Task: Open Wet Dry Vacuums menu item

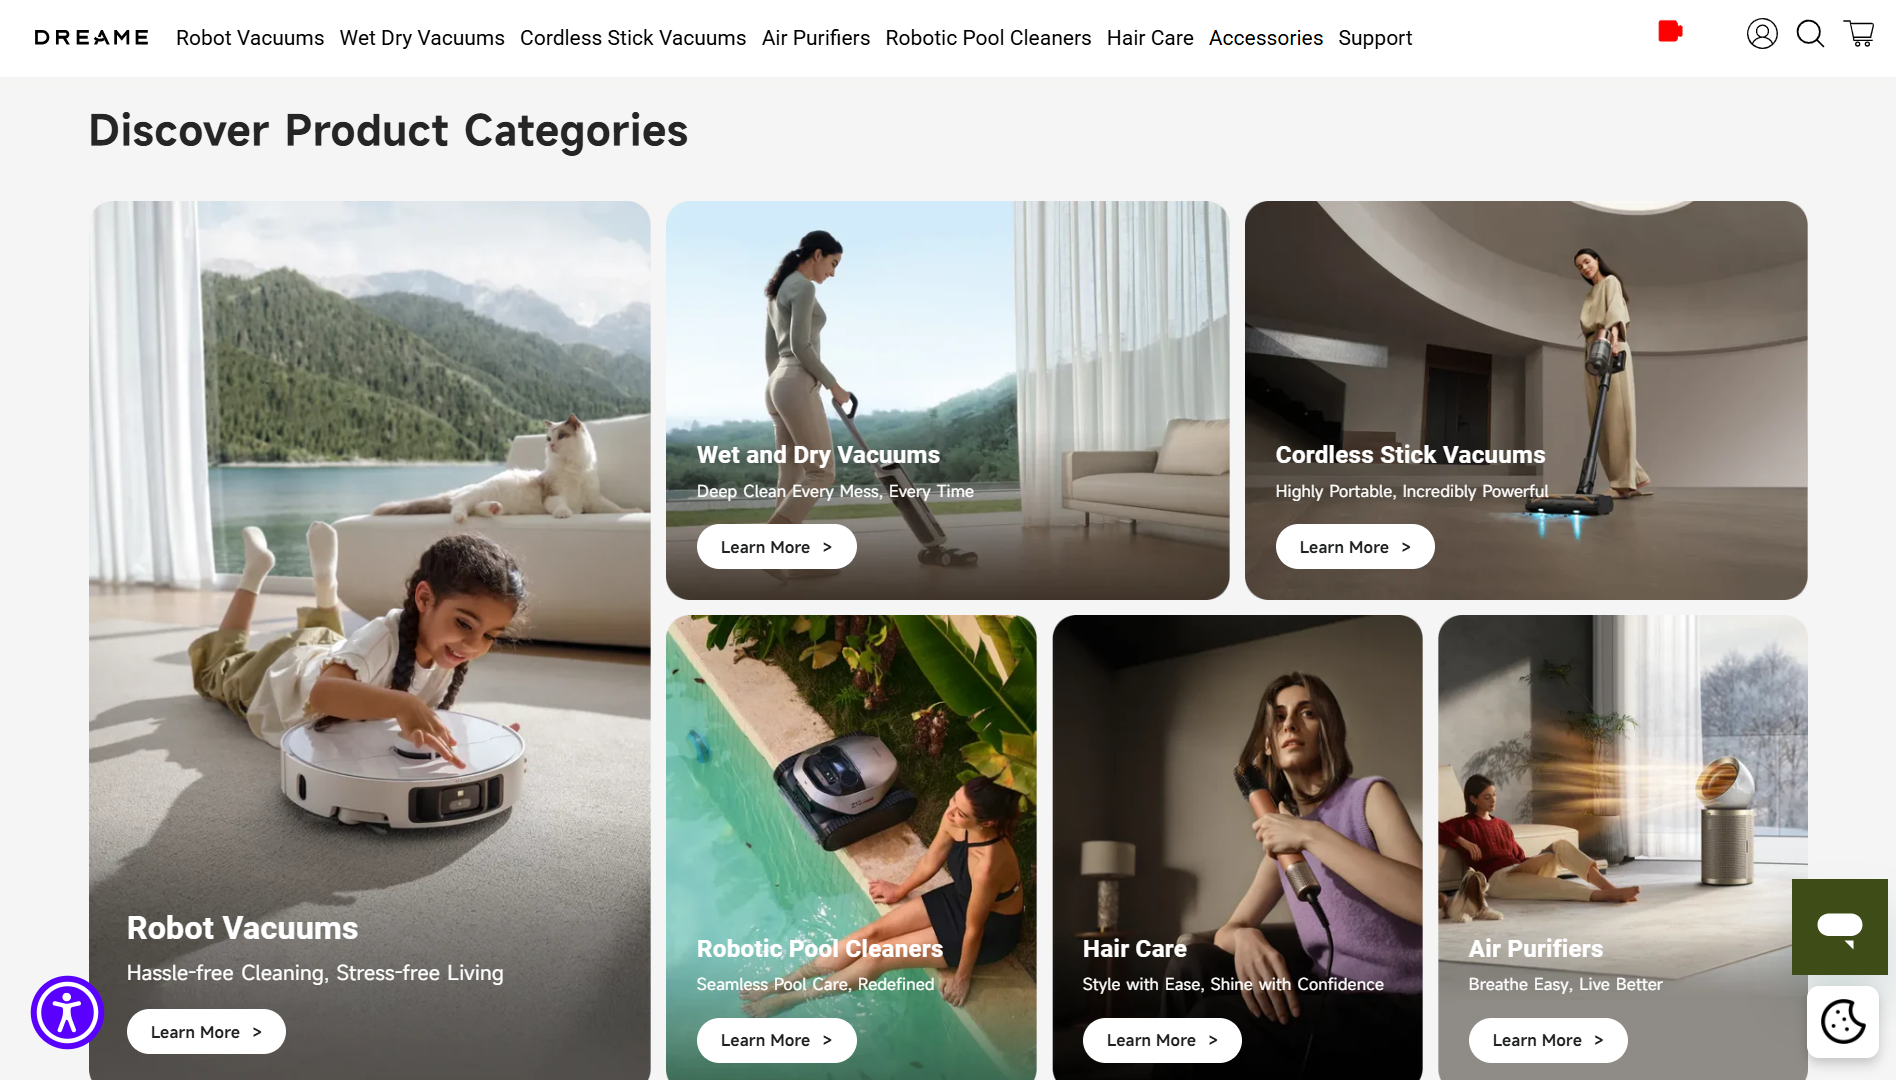Action: pos(422,38)
